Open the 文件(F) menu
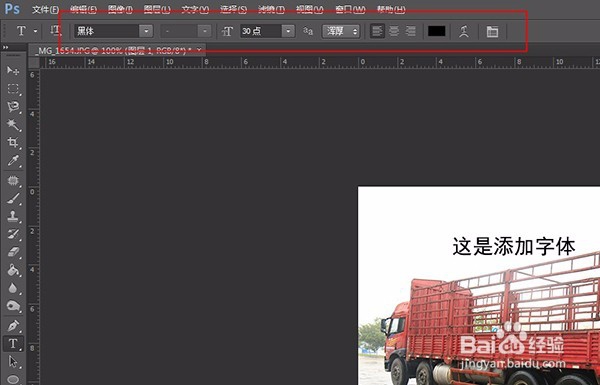This screenshot has height=385, width=600. click(46, 9)
